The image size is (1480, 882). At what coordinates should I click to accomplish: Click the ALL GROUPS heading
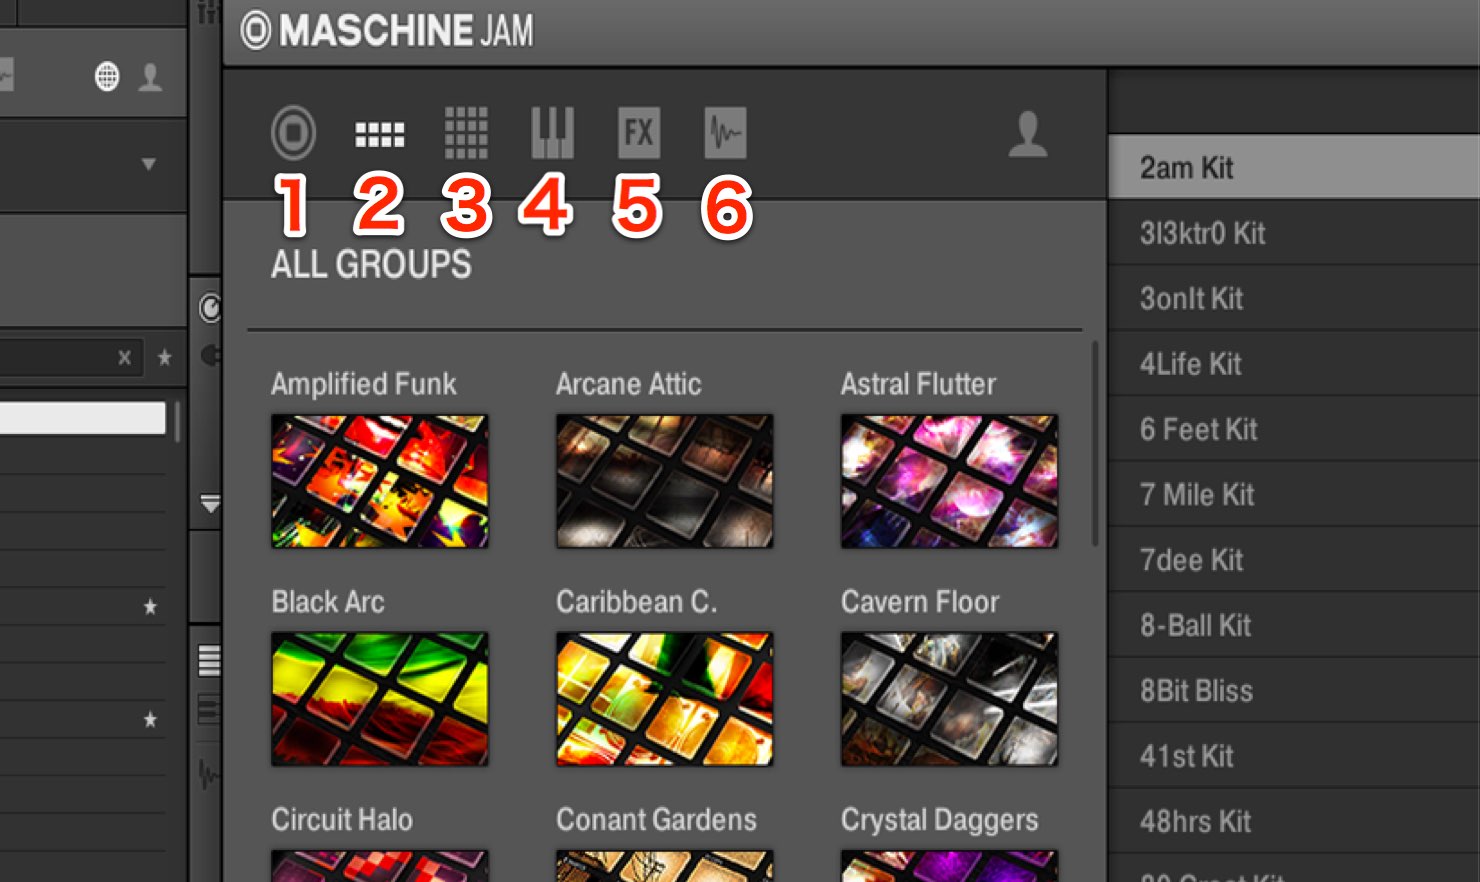pos(371,265)
